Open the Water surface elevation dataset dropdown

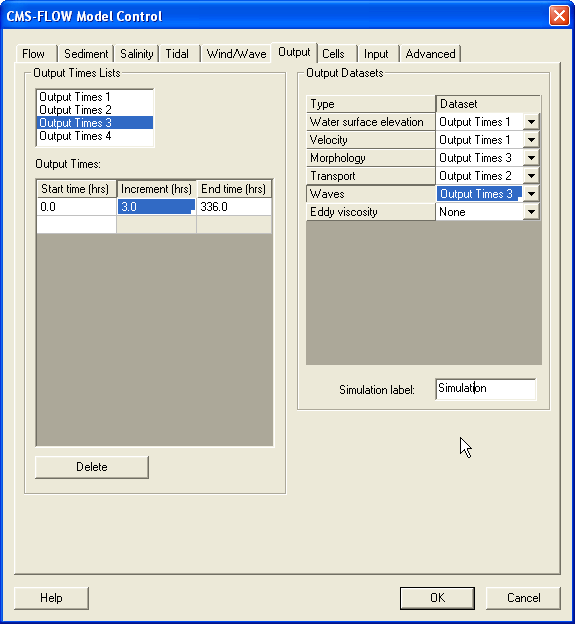[x=532, y=122]
